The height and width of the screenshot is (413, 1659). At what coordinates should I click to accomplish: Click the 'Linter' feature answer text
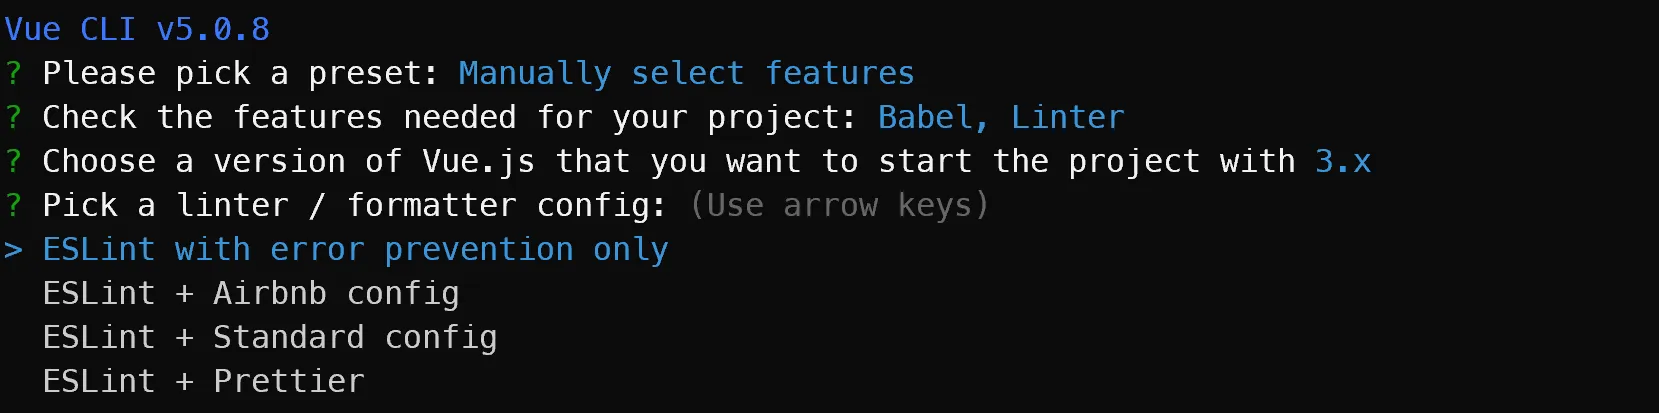coord(1067,117)
